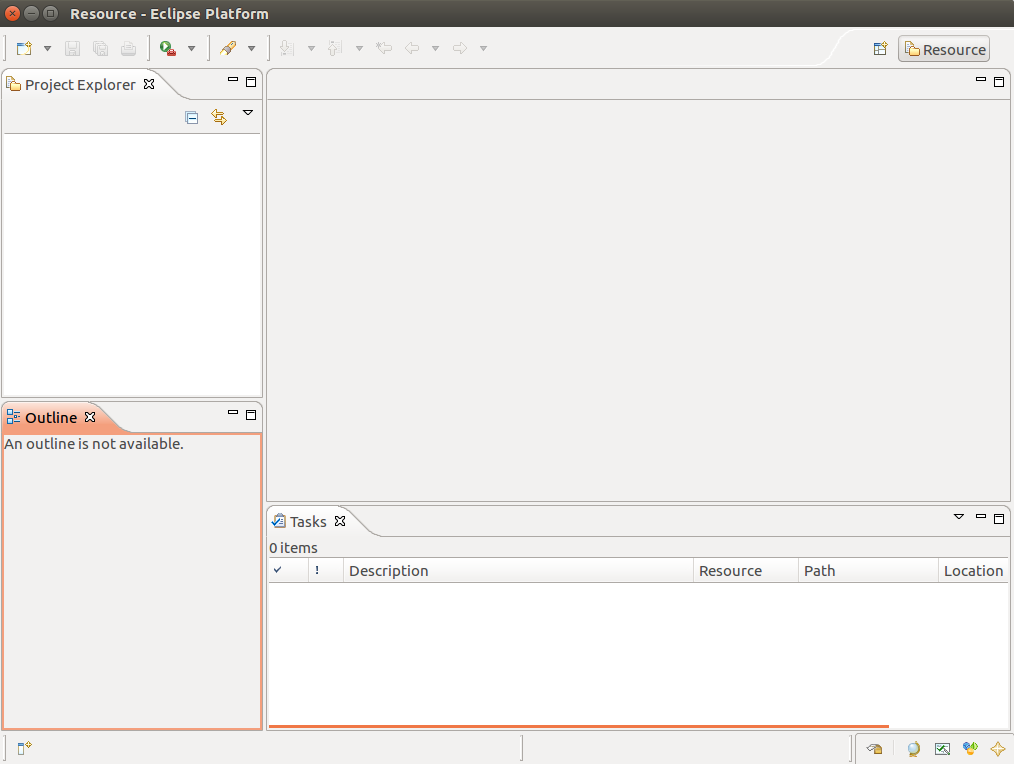
Task: Click the Print icon in toolbar
Action: 129,49
